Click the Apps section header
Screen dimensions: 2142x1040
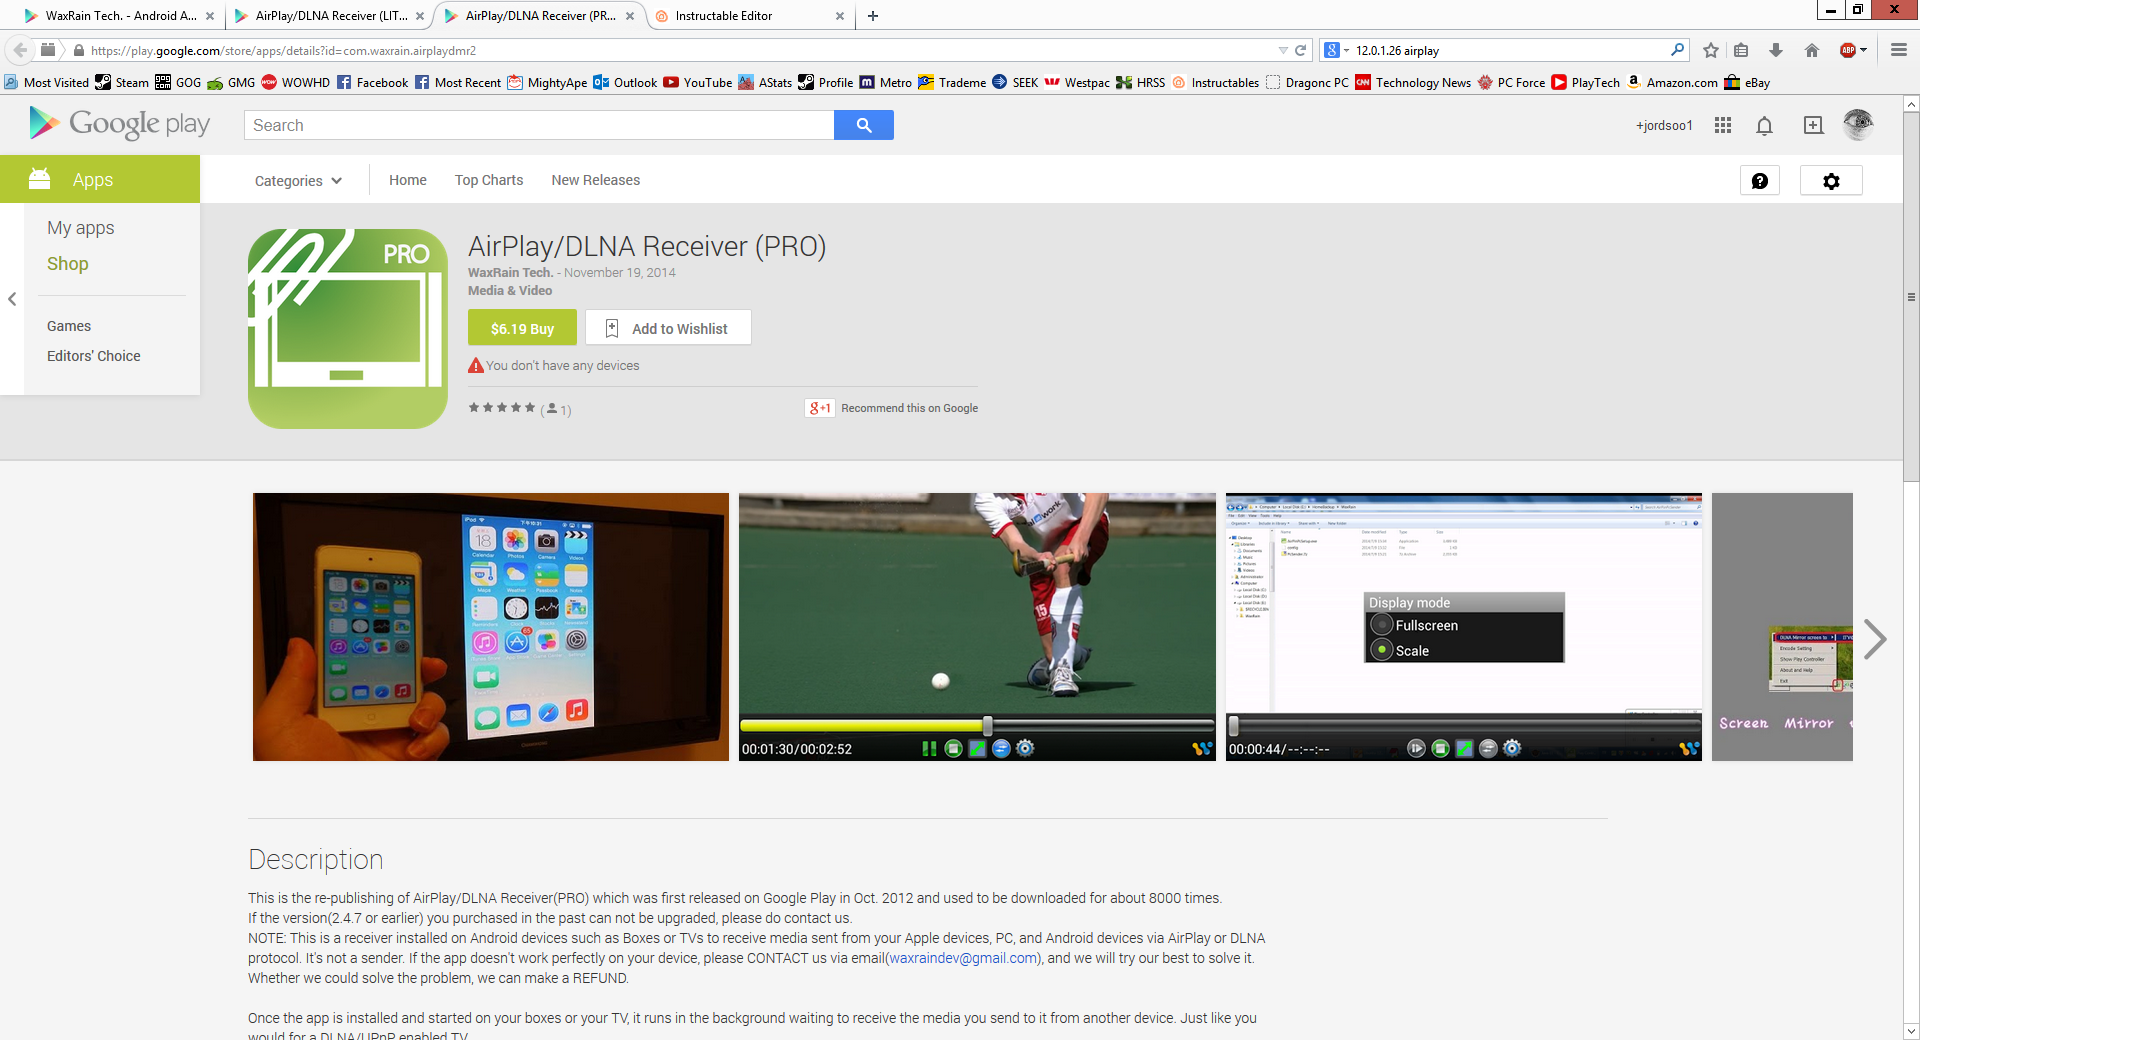pos(100,180)
